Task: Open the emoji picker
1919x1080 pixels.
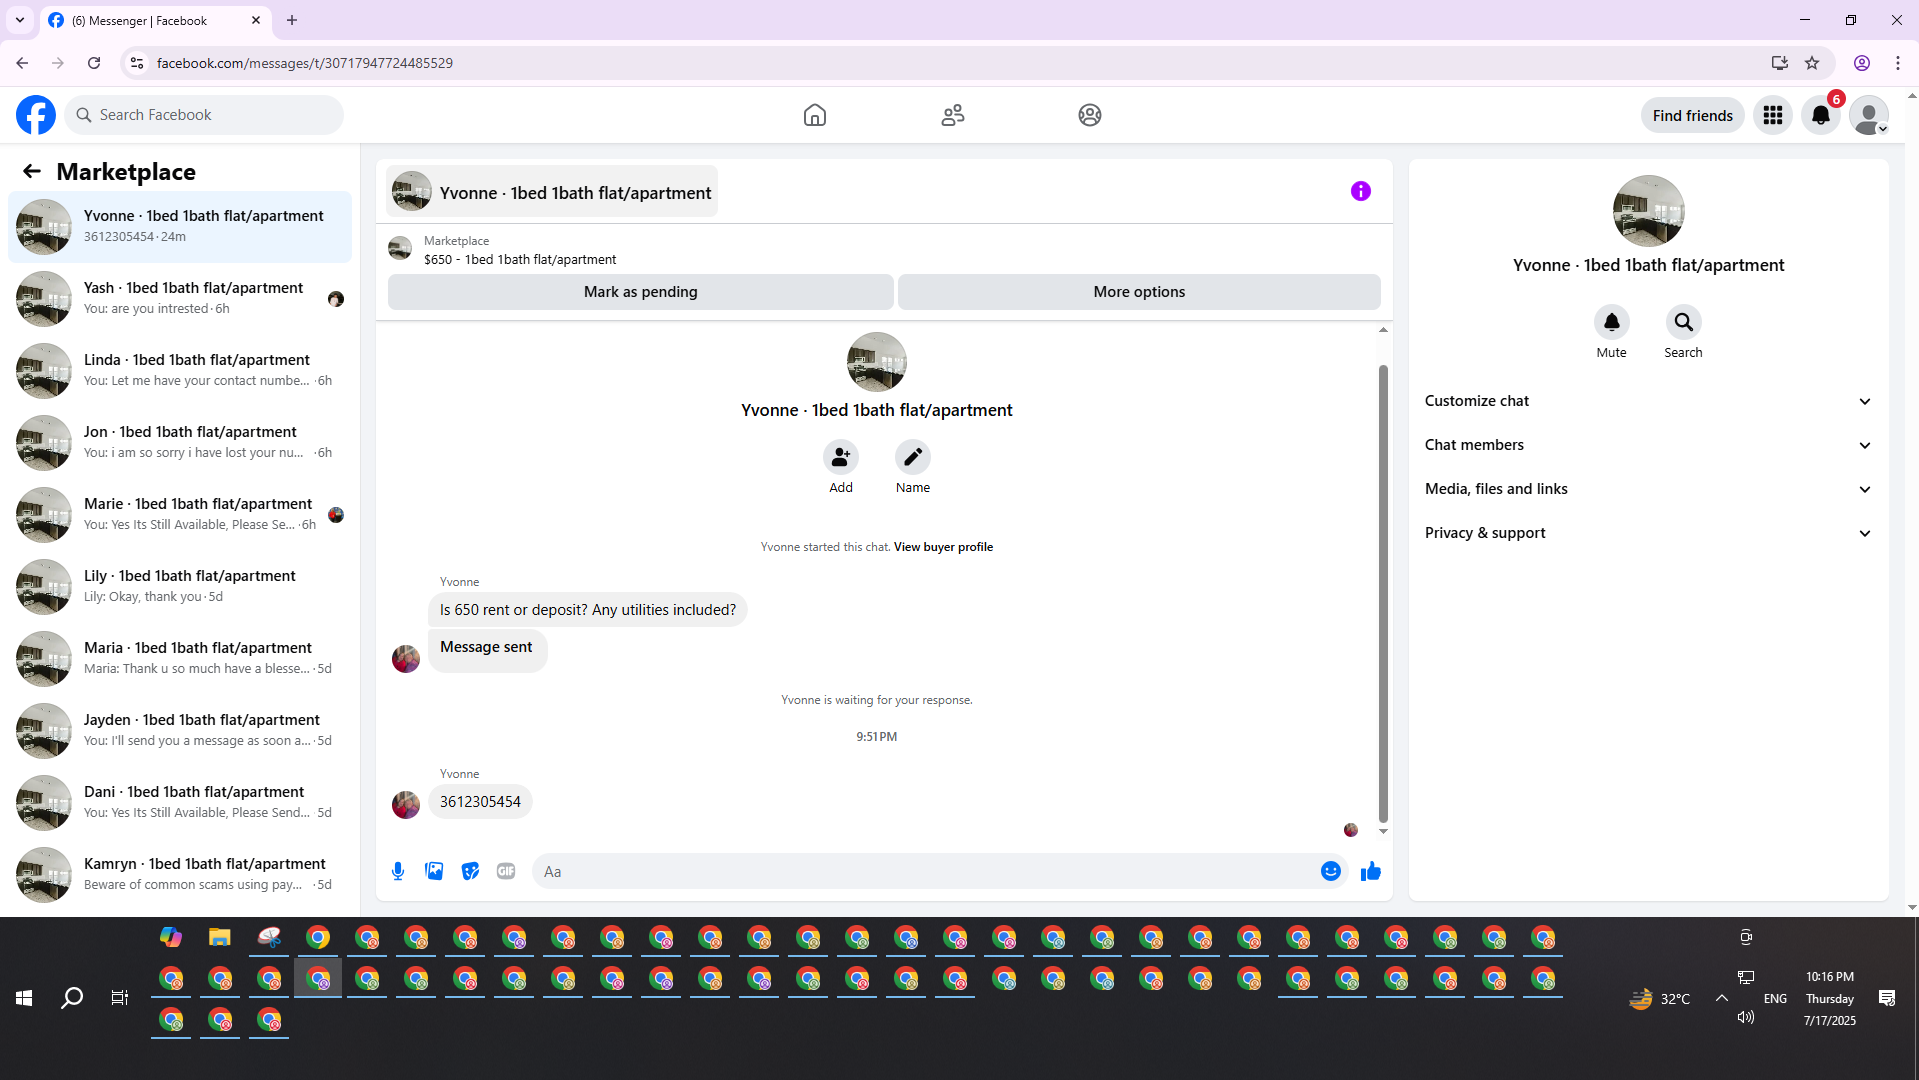Action: click(1331, 871)
